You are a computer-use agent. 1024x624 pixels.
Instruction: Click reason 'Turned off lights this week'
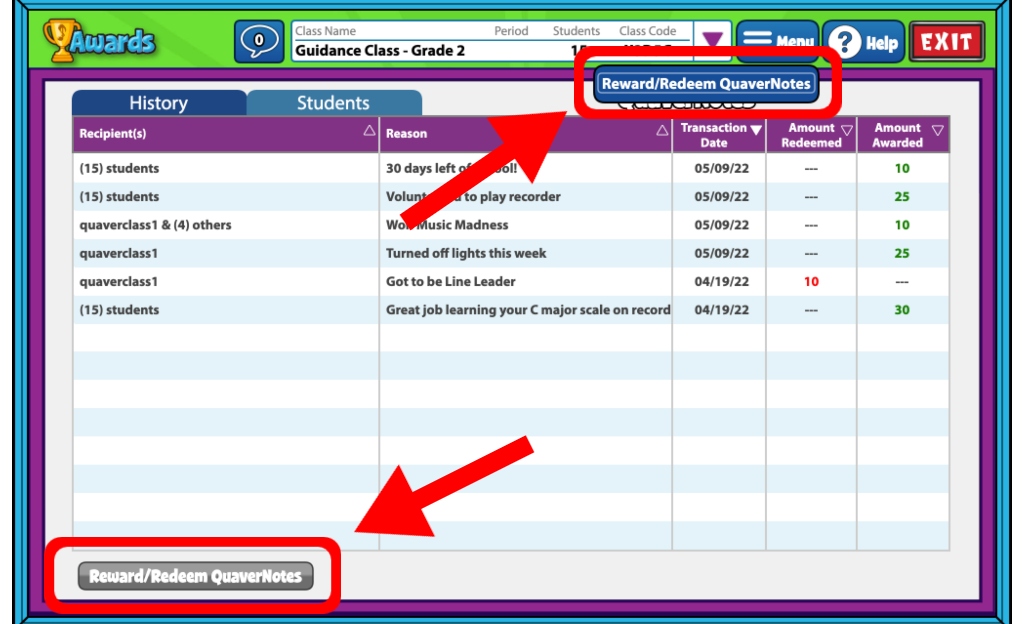(x=466, y=253)
